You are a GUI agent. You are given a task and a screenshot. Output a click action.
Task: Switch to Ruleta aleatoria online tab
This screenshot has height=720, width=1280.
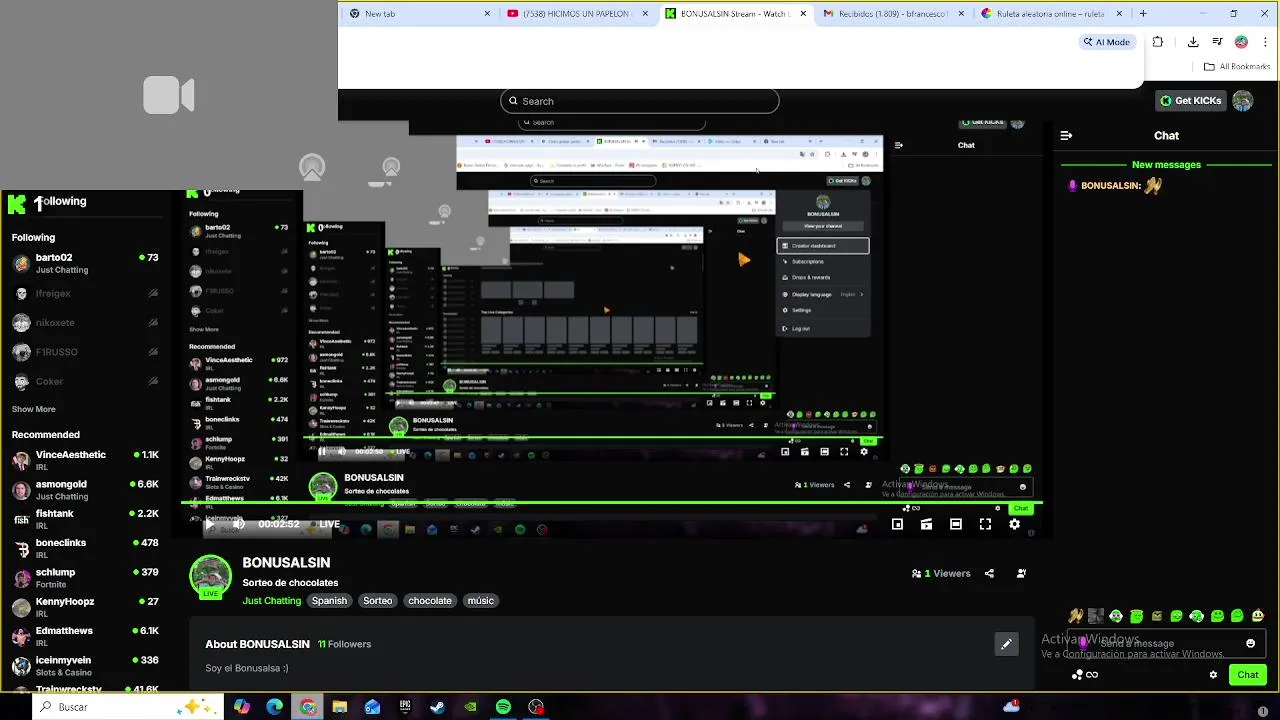pos(1051,14)
